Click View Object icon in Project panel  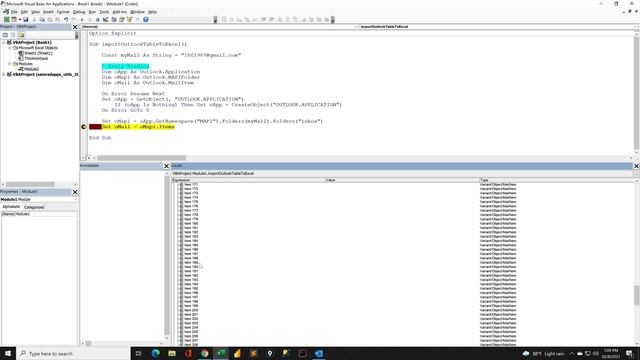tap(13, 35)
